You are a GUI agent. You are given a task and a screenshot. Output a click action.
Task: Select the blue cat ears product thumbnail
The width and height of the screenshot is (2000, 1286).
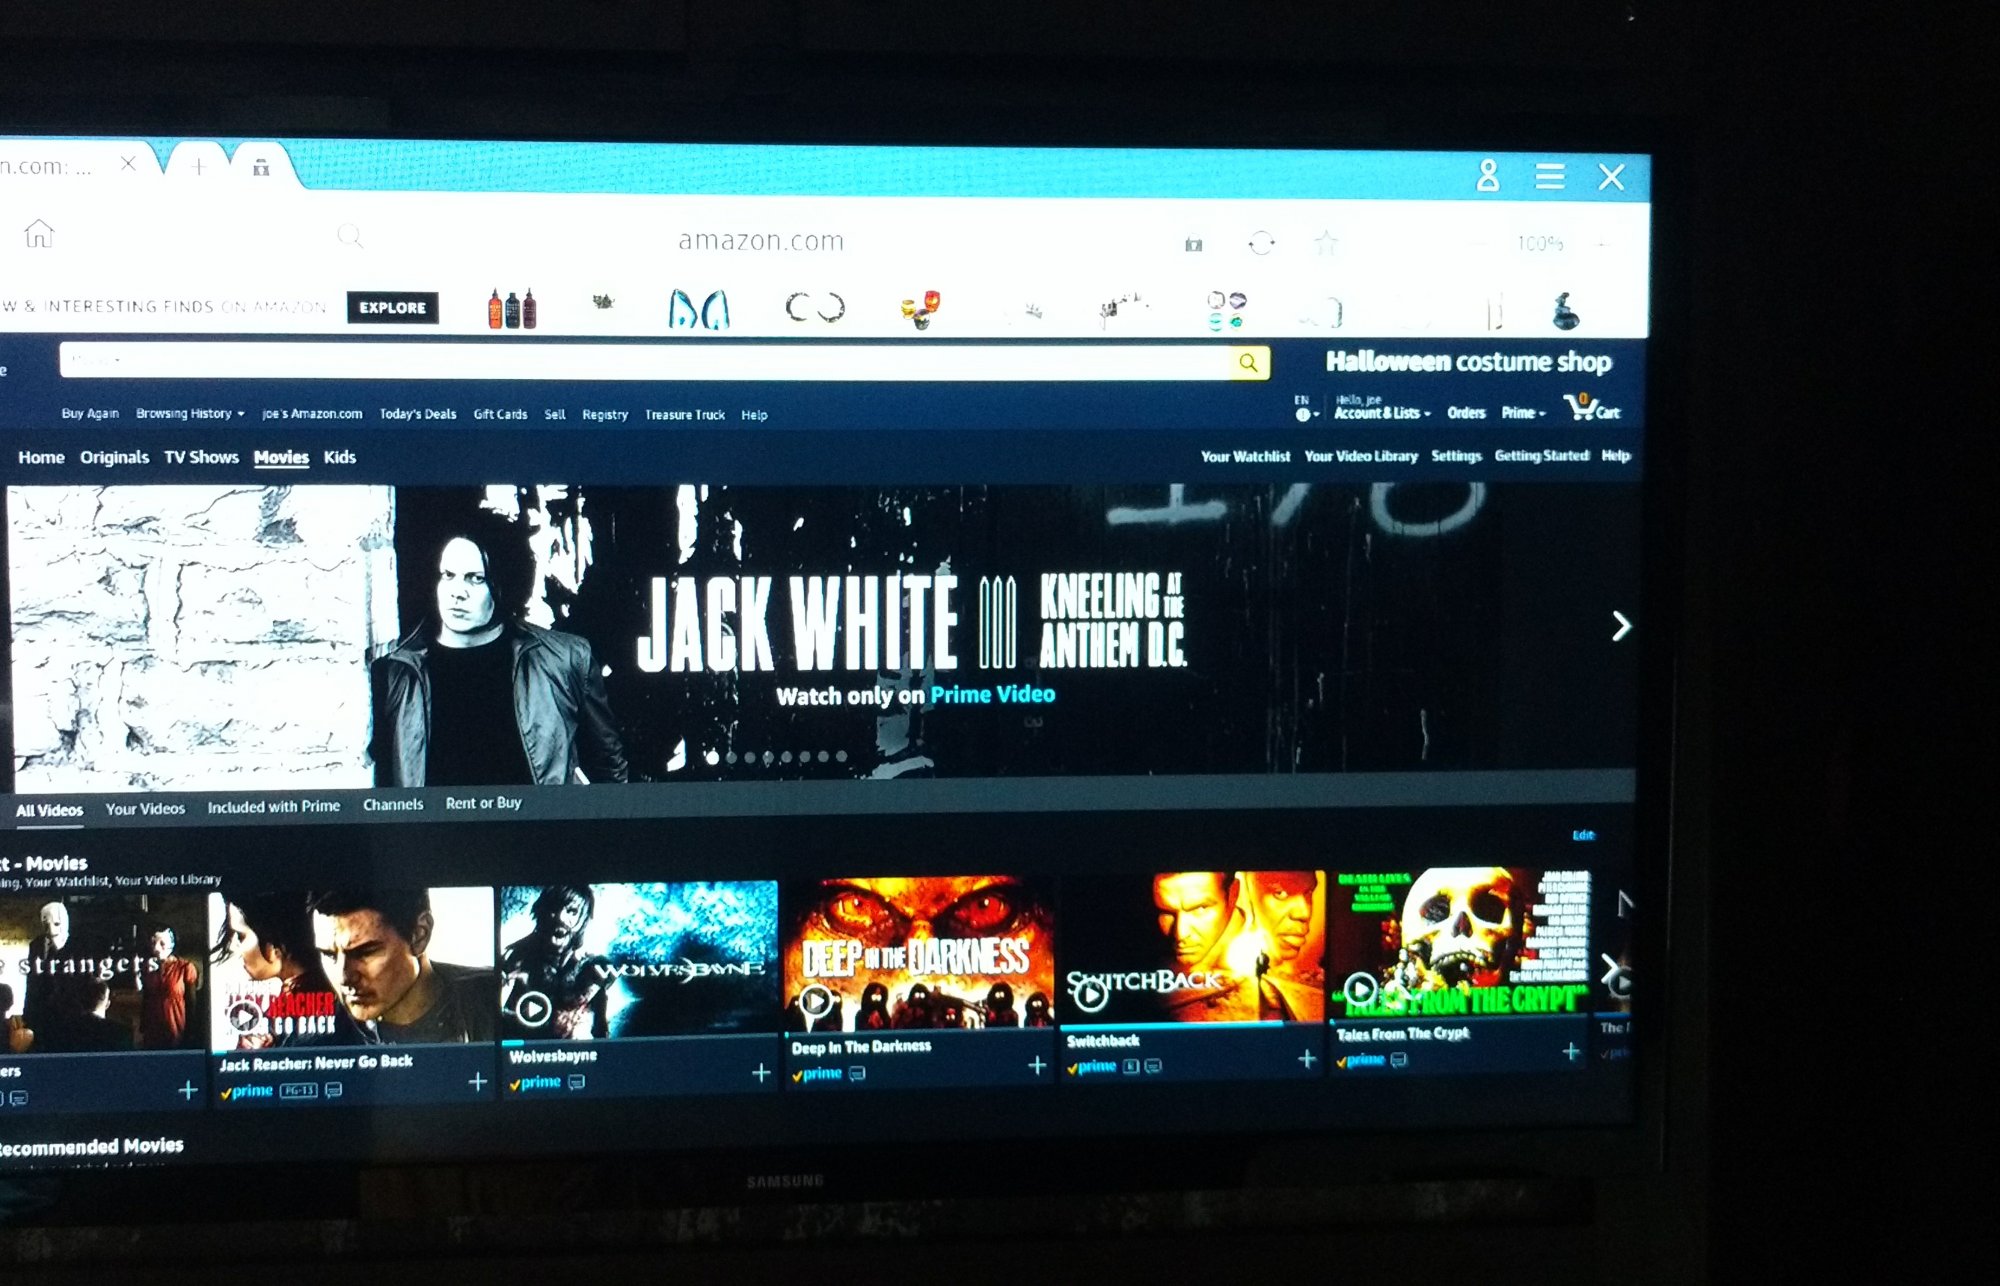pyautogui.click(x=698, y=309)
